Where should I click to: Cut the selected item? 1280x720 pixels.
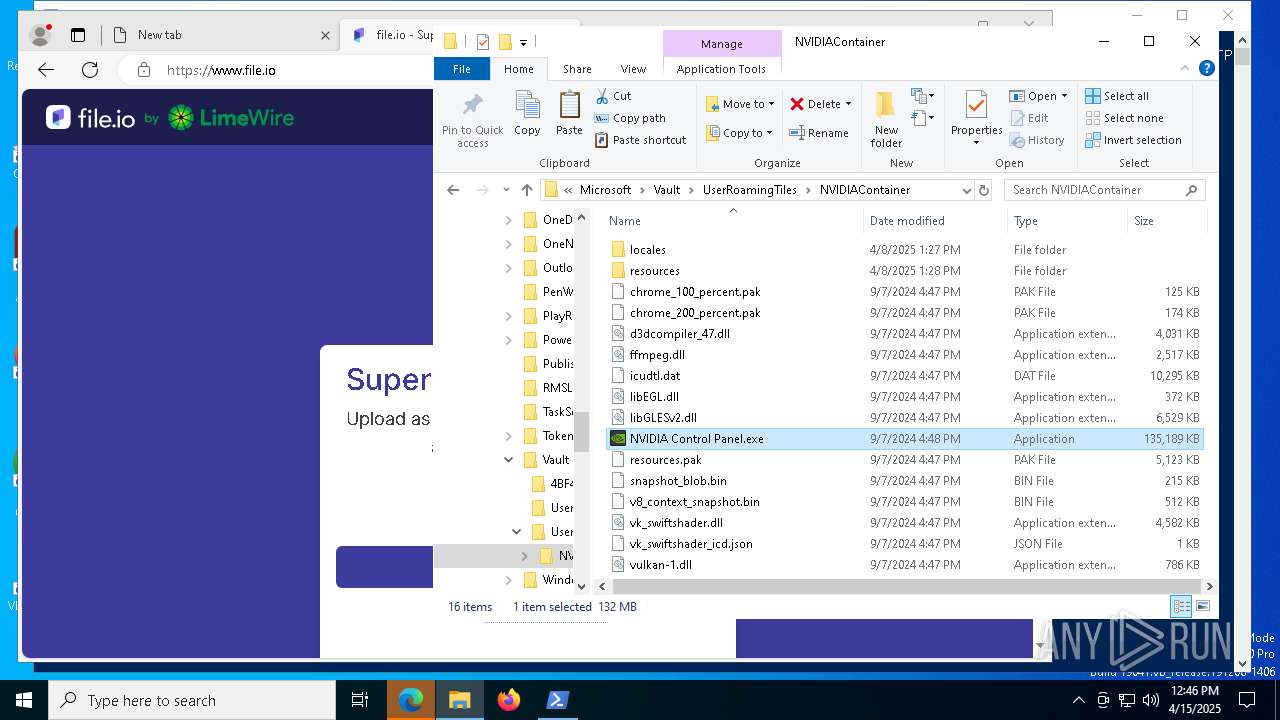click(x=613, y=96)
